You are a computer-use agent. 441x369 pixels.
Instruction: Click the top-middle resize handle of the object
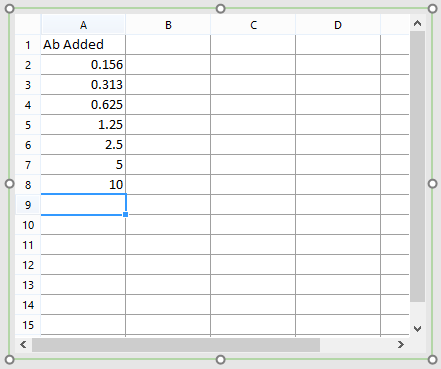pyautogui.click(x=221, y=9)
